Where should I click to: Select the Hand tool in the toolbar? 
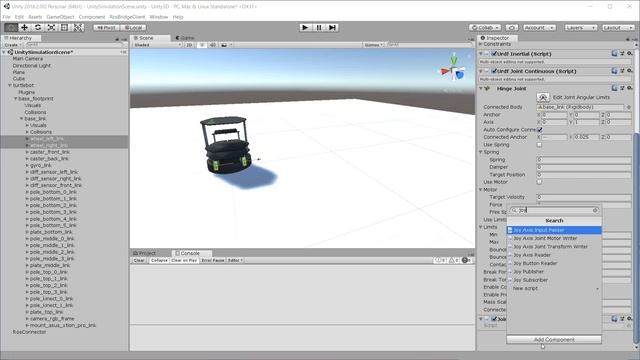point(11,27)
